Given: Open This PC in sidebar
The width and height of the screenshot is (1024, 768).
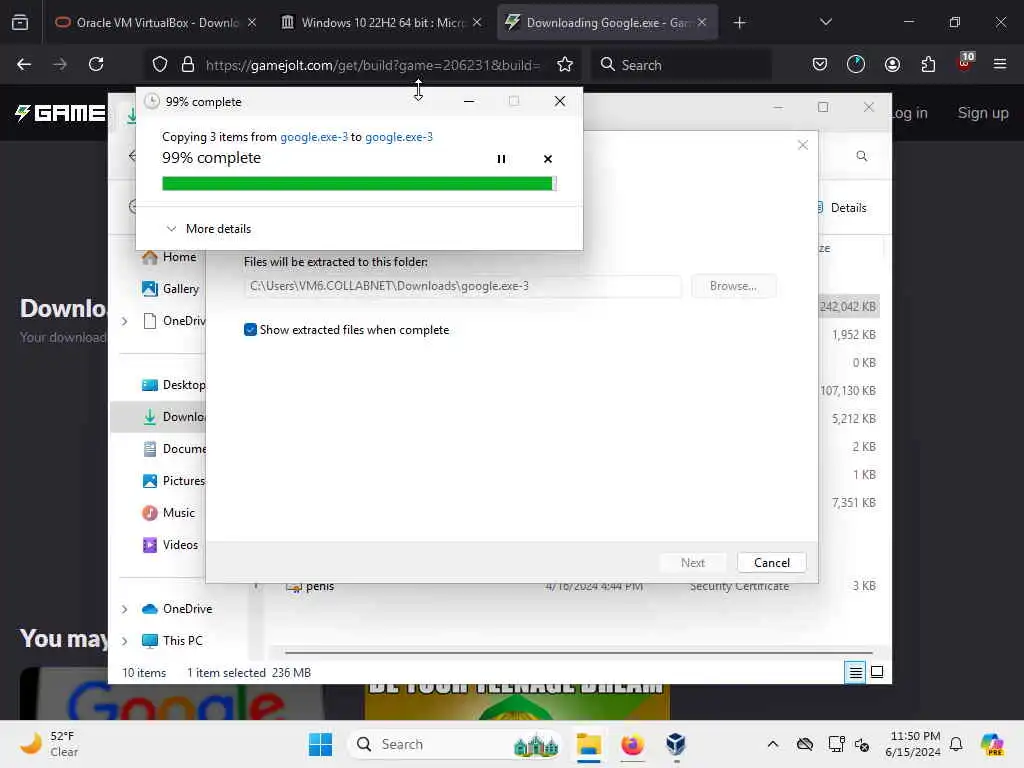Looking at the screenshot, I should (172, 641).
